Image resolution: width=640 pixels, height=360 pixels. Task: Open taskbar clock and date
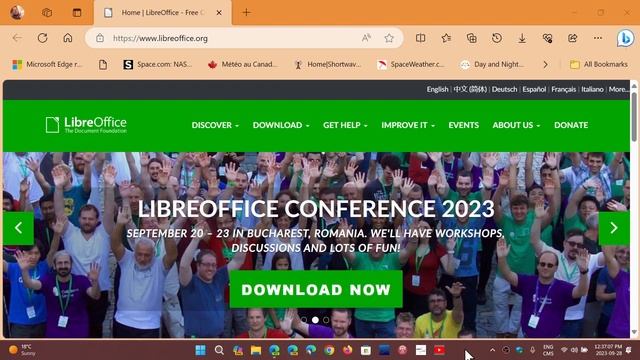(x=608, y=350)
